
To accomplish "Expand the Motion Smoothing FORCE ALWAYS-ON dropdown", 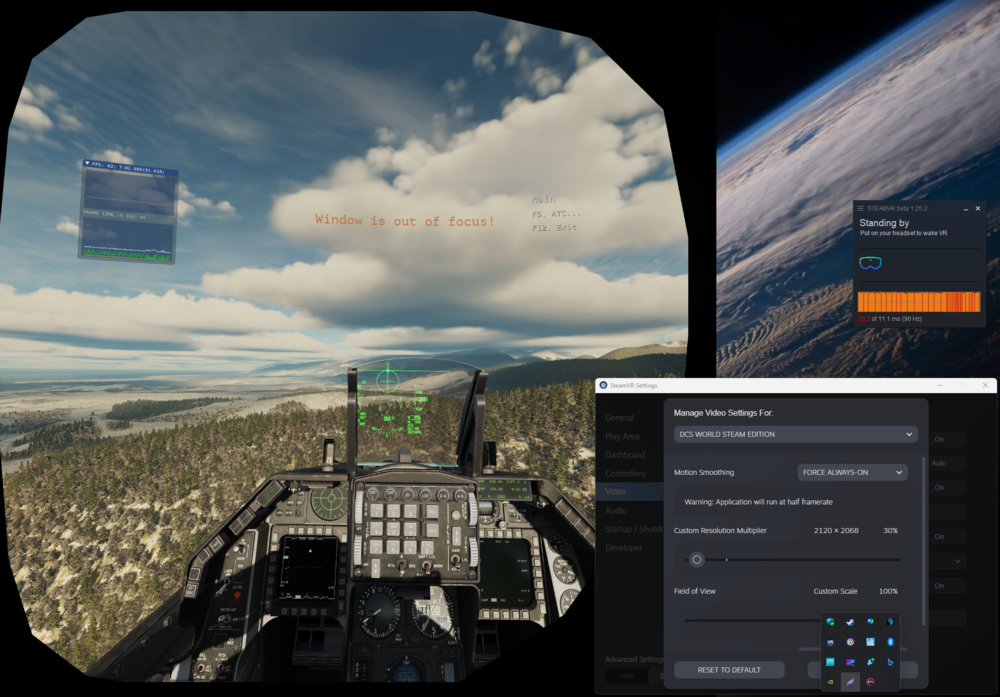I will coord(853,473).
